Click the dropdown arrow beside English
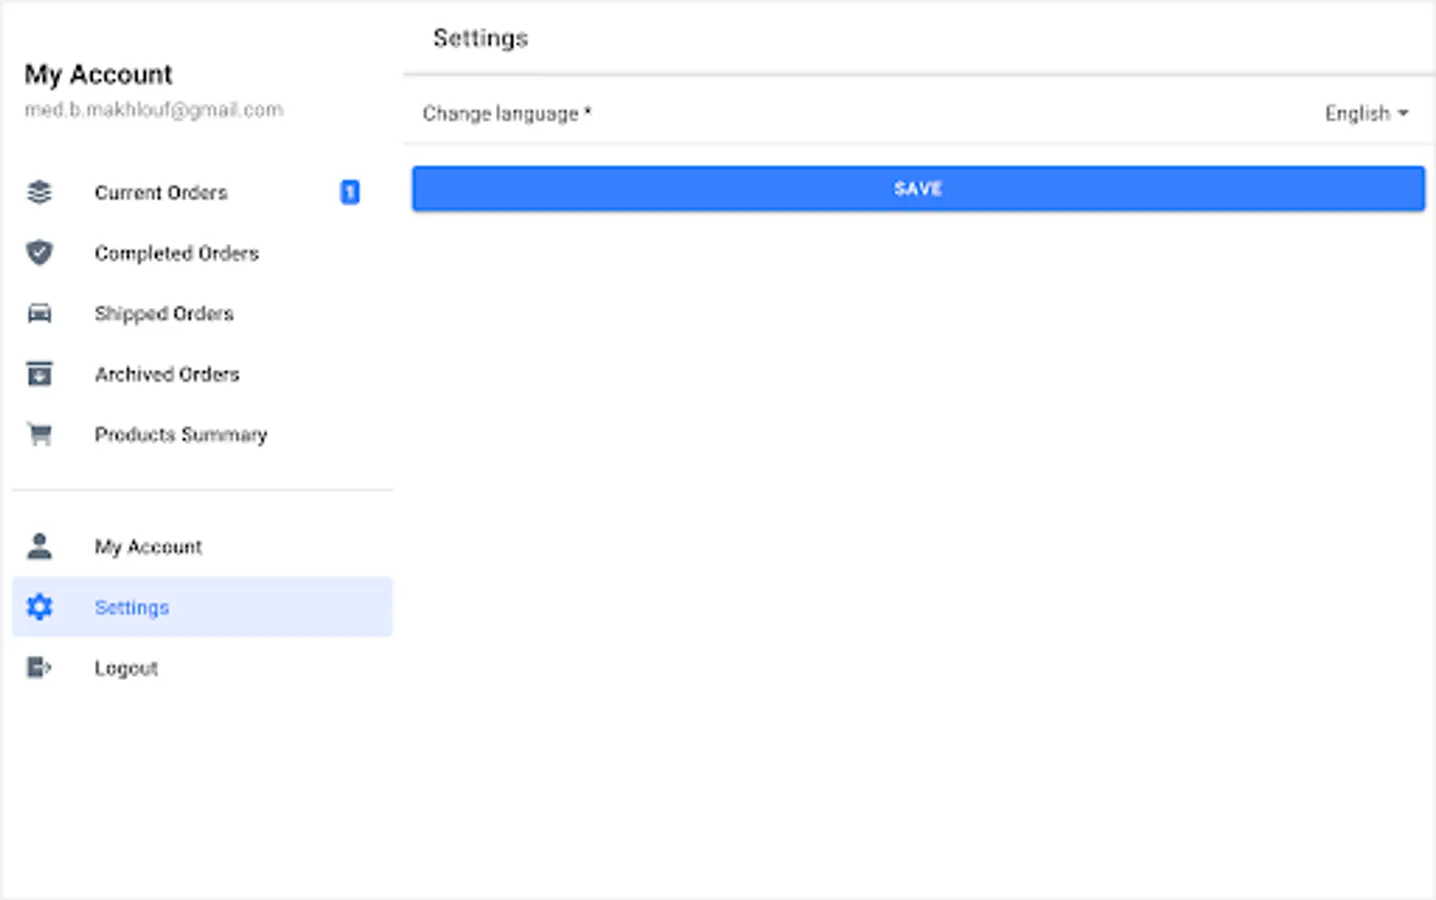Image resolution: width=1436 pixels, height=900 pixels. (x=1403, y=113)
